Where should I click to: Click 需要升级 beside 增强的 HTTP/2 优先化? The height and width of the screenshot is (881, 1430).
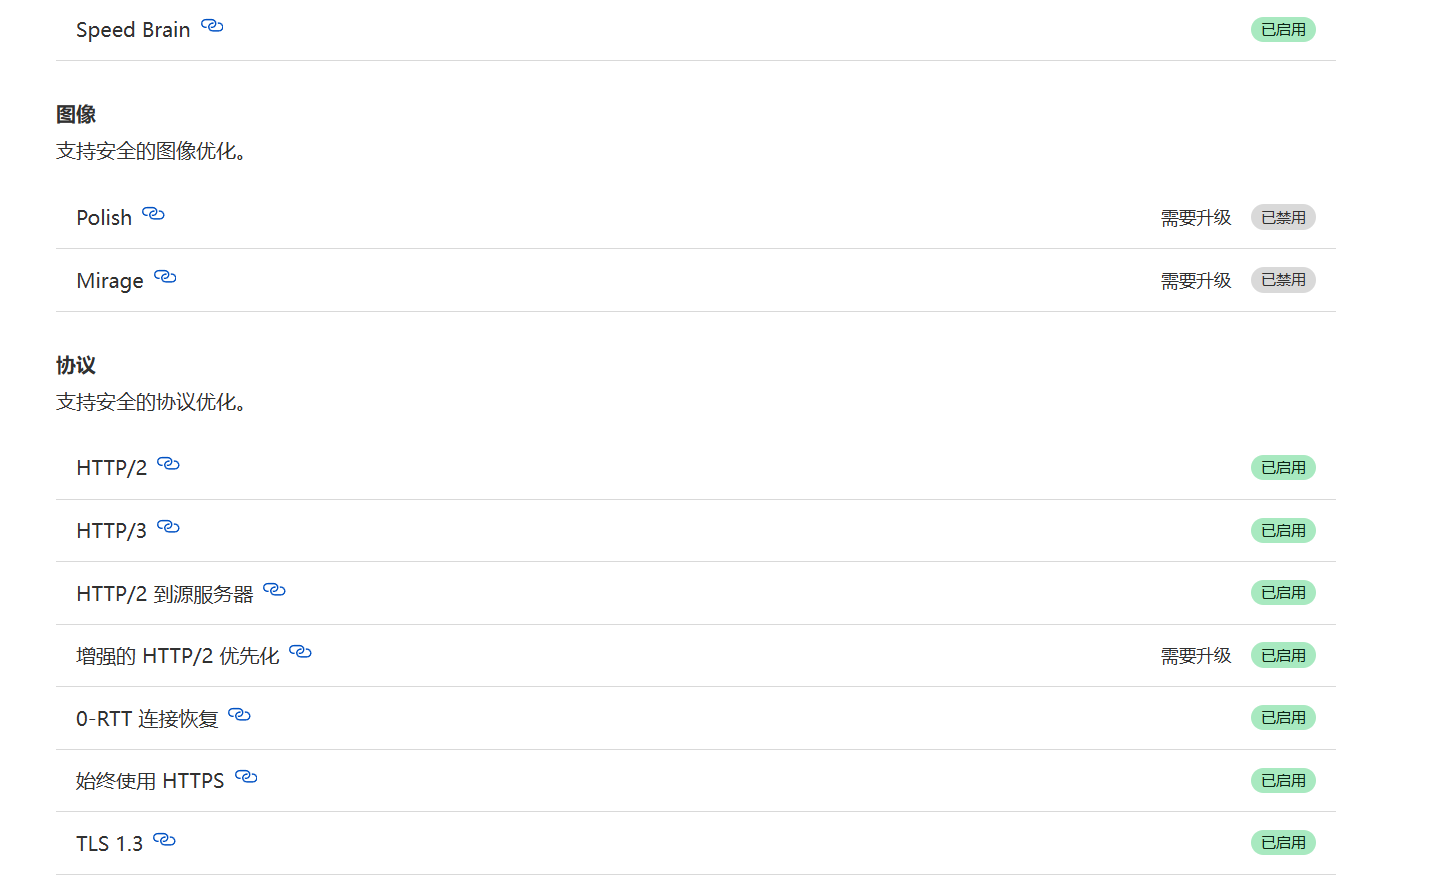pyautogui.click(x=1196, y=655)
